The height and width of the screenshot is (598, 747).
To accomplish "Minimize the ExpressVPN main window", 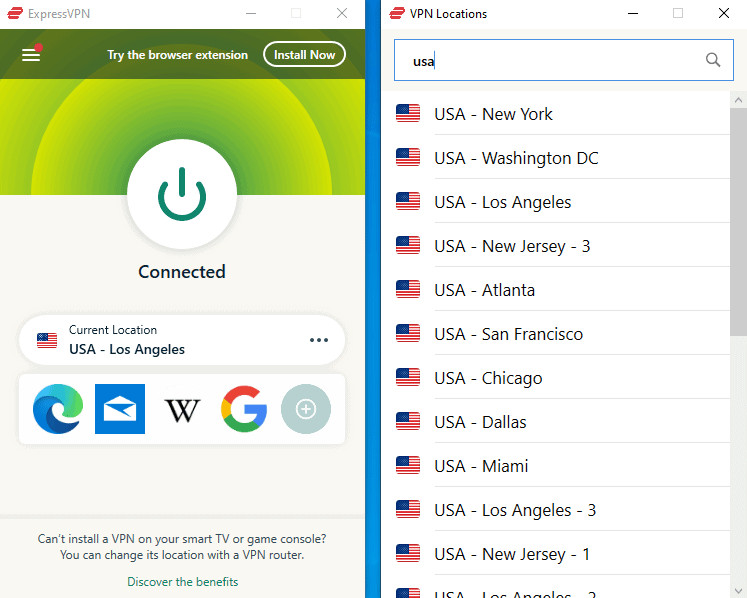I will (251, 13).
